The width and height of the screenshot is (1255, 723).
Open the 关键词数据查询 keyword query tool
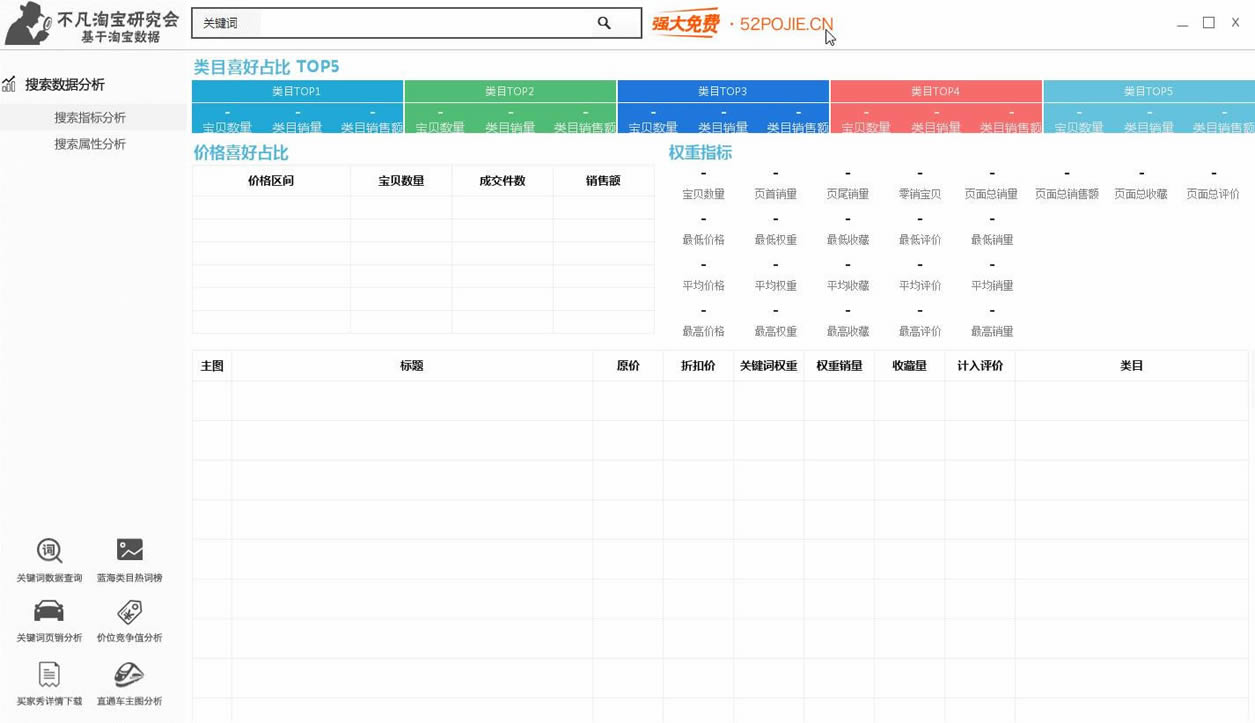[49, 551]
